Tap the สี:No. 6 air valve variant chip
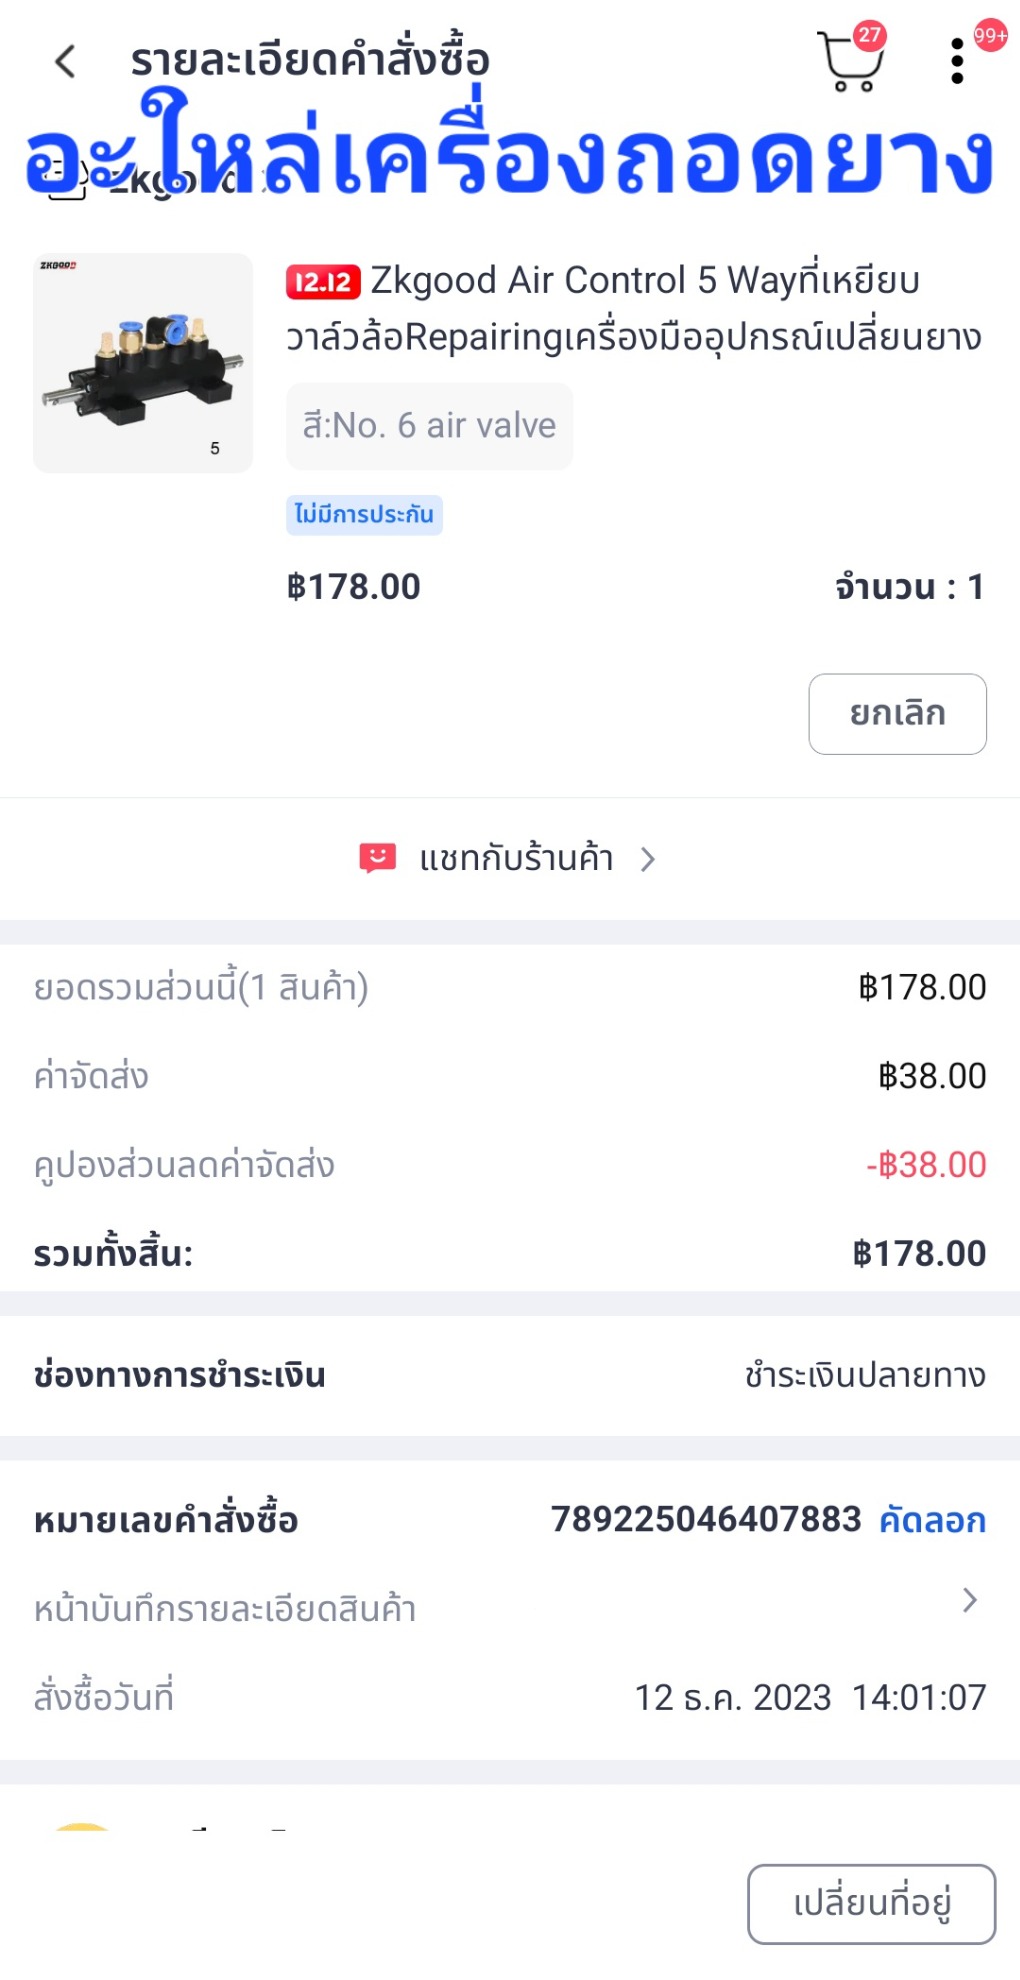 pos(429,426)
